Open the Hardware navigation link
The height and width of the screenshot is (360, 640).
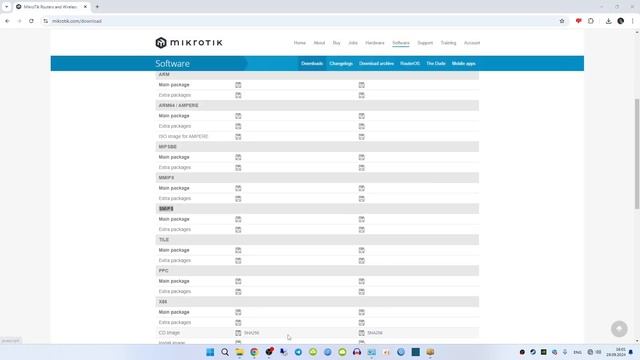coord(375,43)
